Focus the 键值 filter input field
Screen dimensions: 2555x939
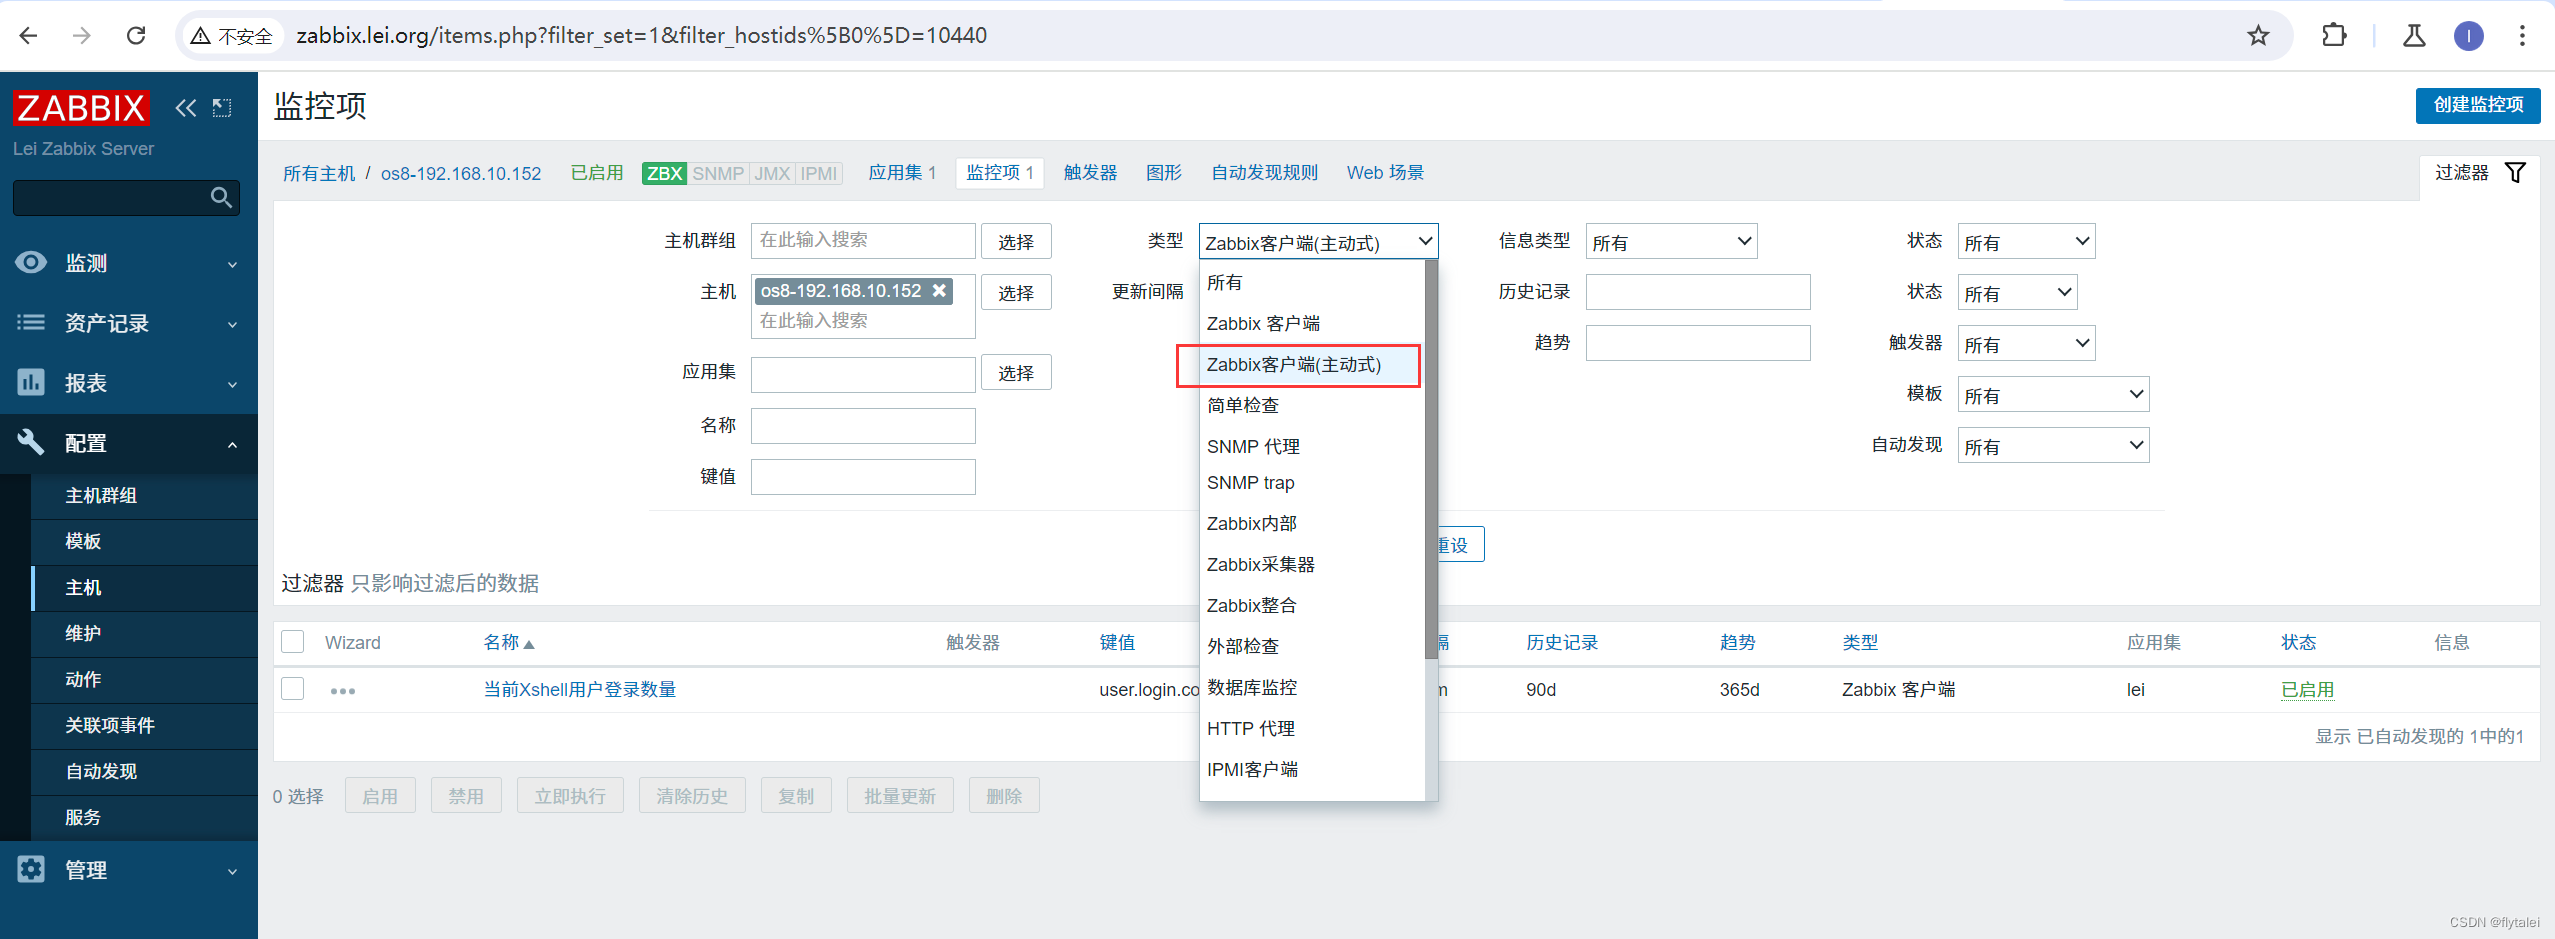(x=863, y=477)
